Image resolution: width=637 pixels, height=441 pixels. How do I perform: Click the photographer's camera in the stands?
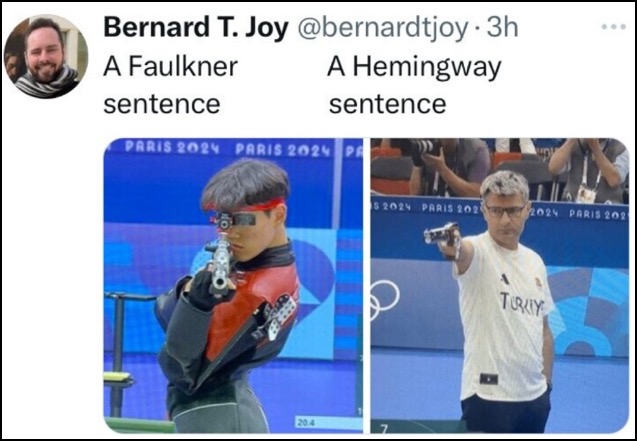pos(424,147)
